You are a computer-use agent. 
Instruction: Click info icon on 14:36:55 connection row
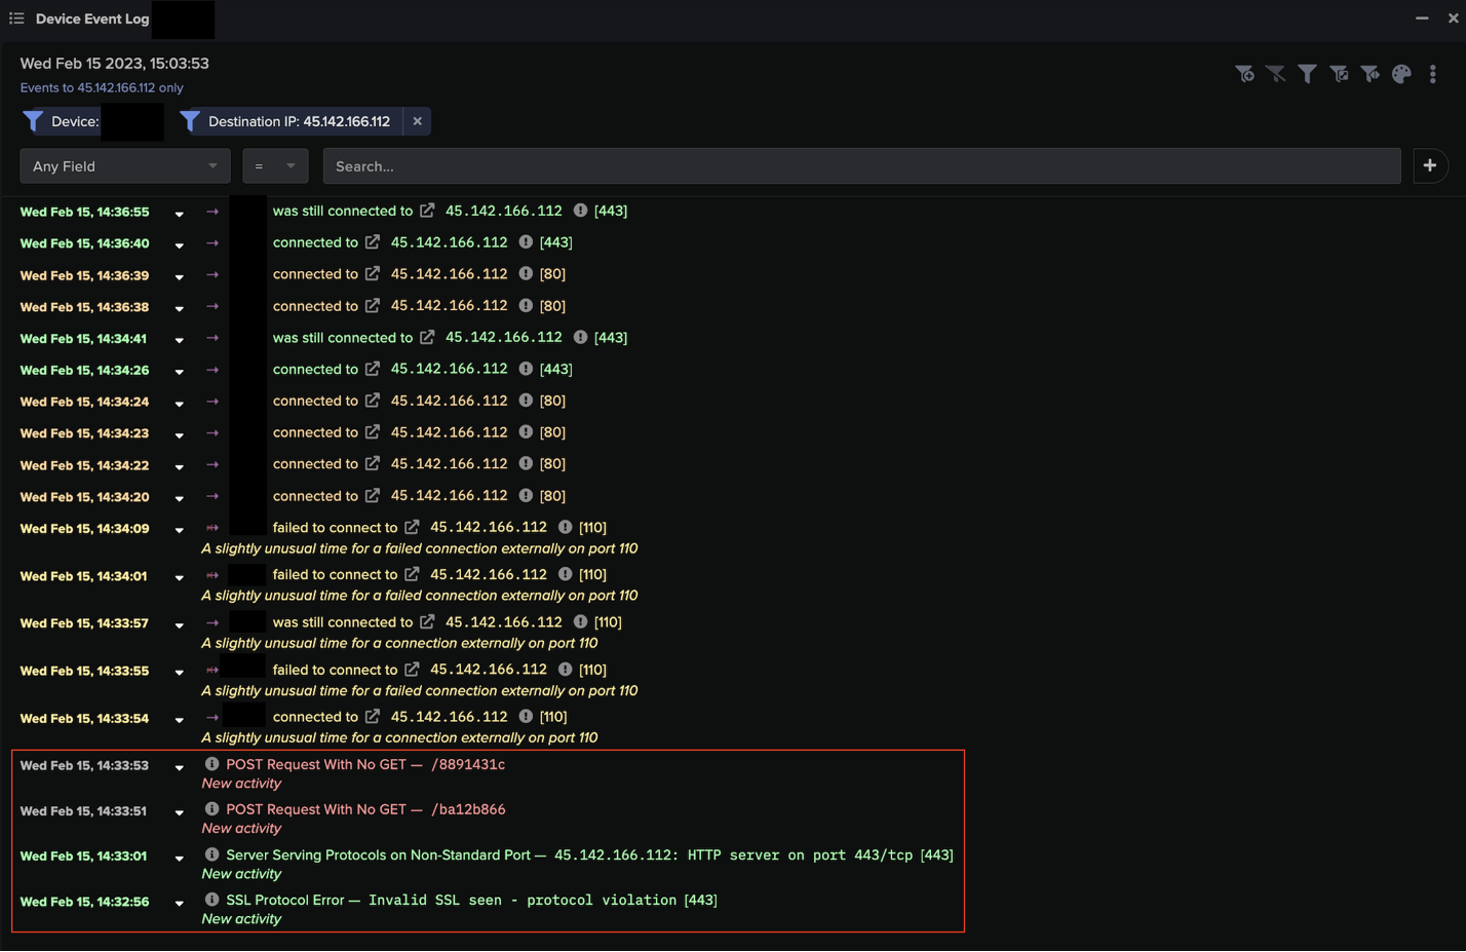tap(580, 211)
